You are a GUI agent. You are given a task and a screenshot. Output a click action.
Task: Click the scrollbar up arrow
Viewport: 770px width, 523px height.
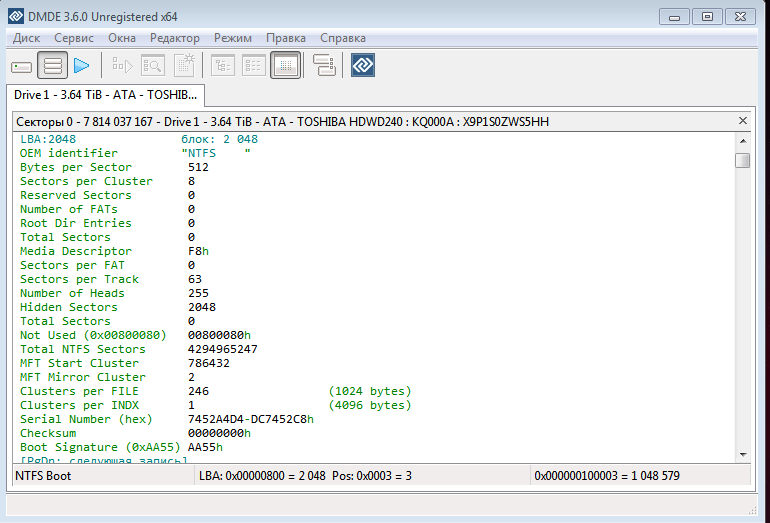(742, 141)
